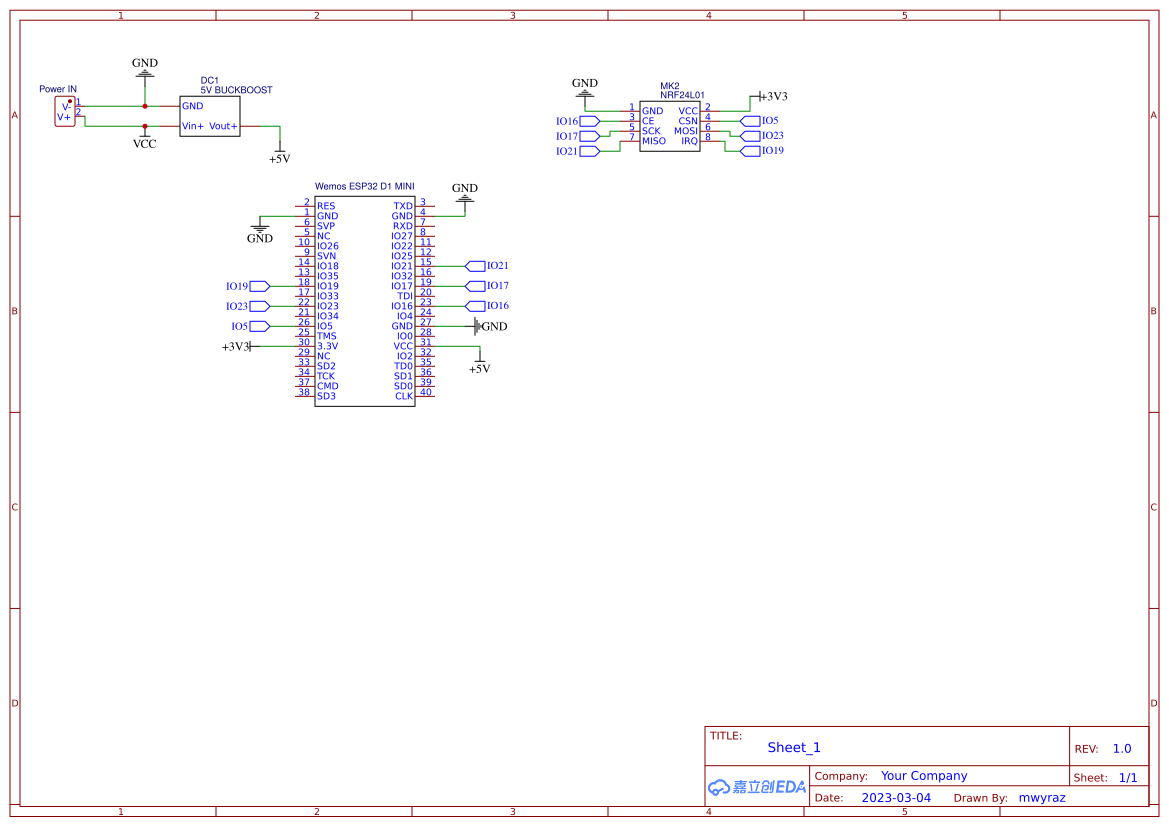Select the Your Company text in title block

924,775
